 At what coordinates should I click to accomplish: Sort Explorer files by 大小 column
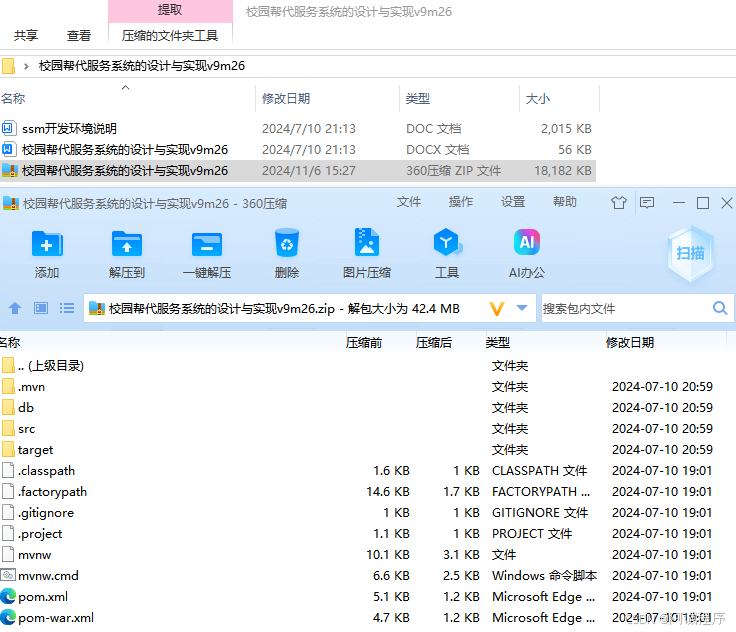(x=537, y=99)
